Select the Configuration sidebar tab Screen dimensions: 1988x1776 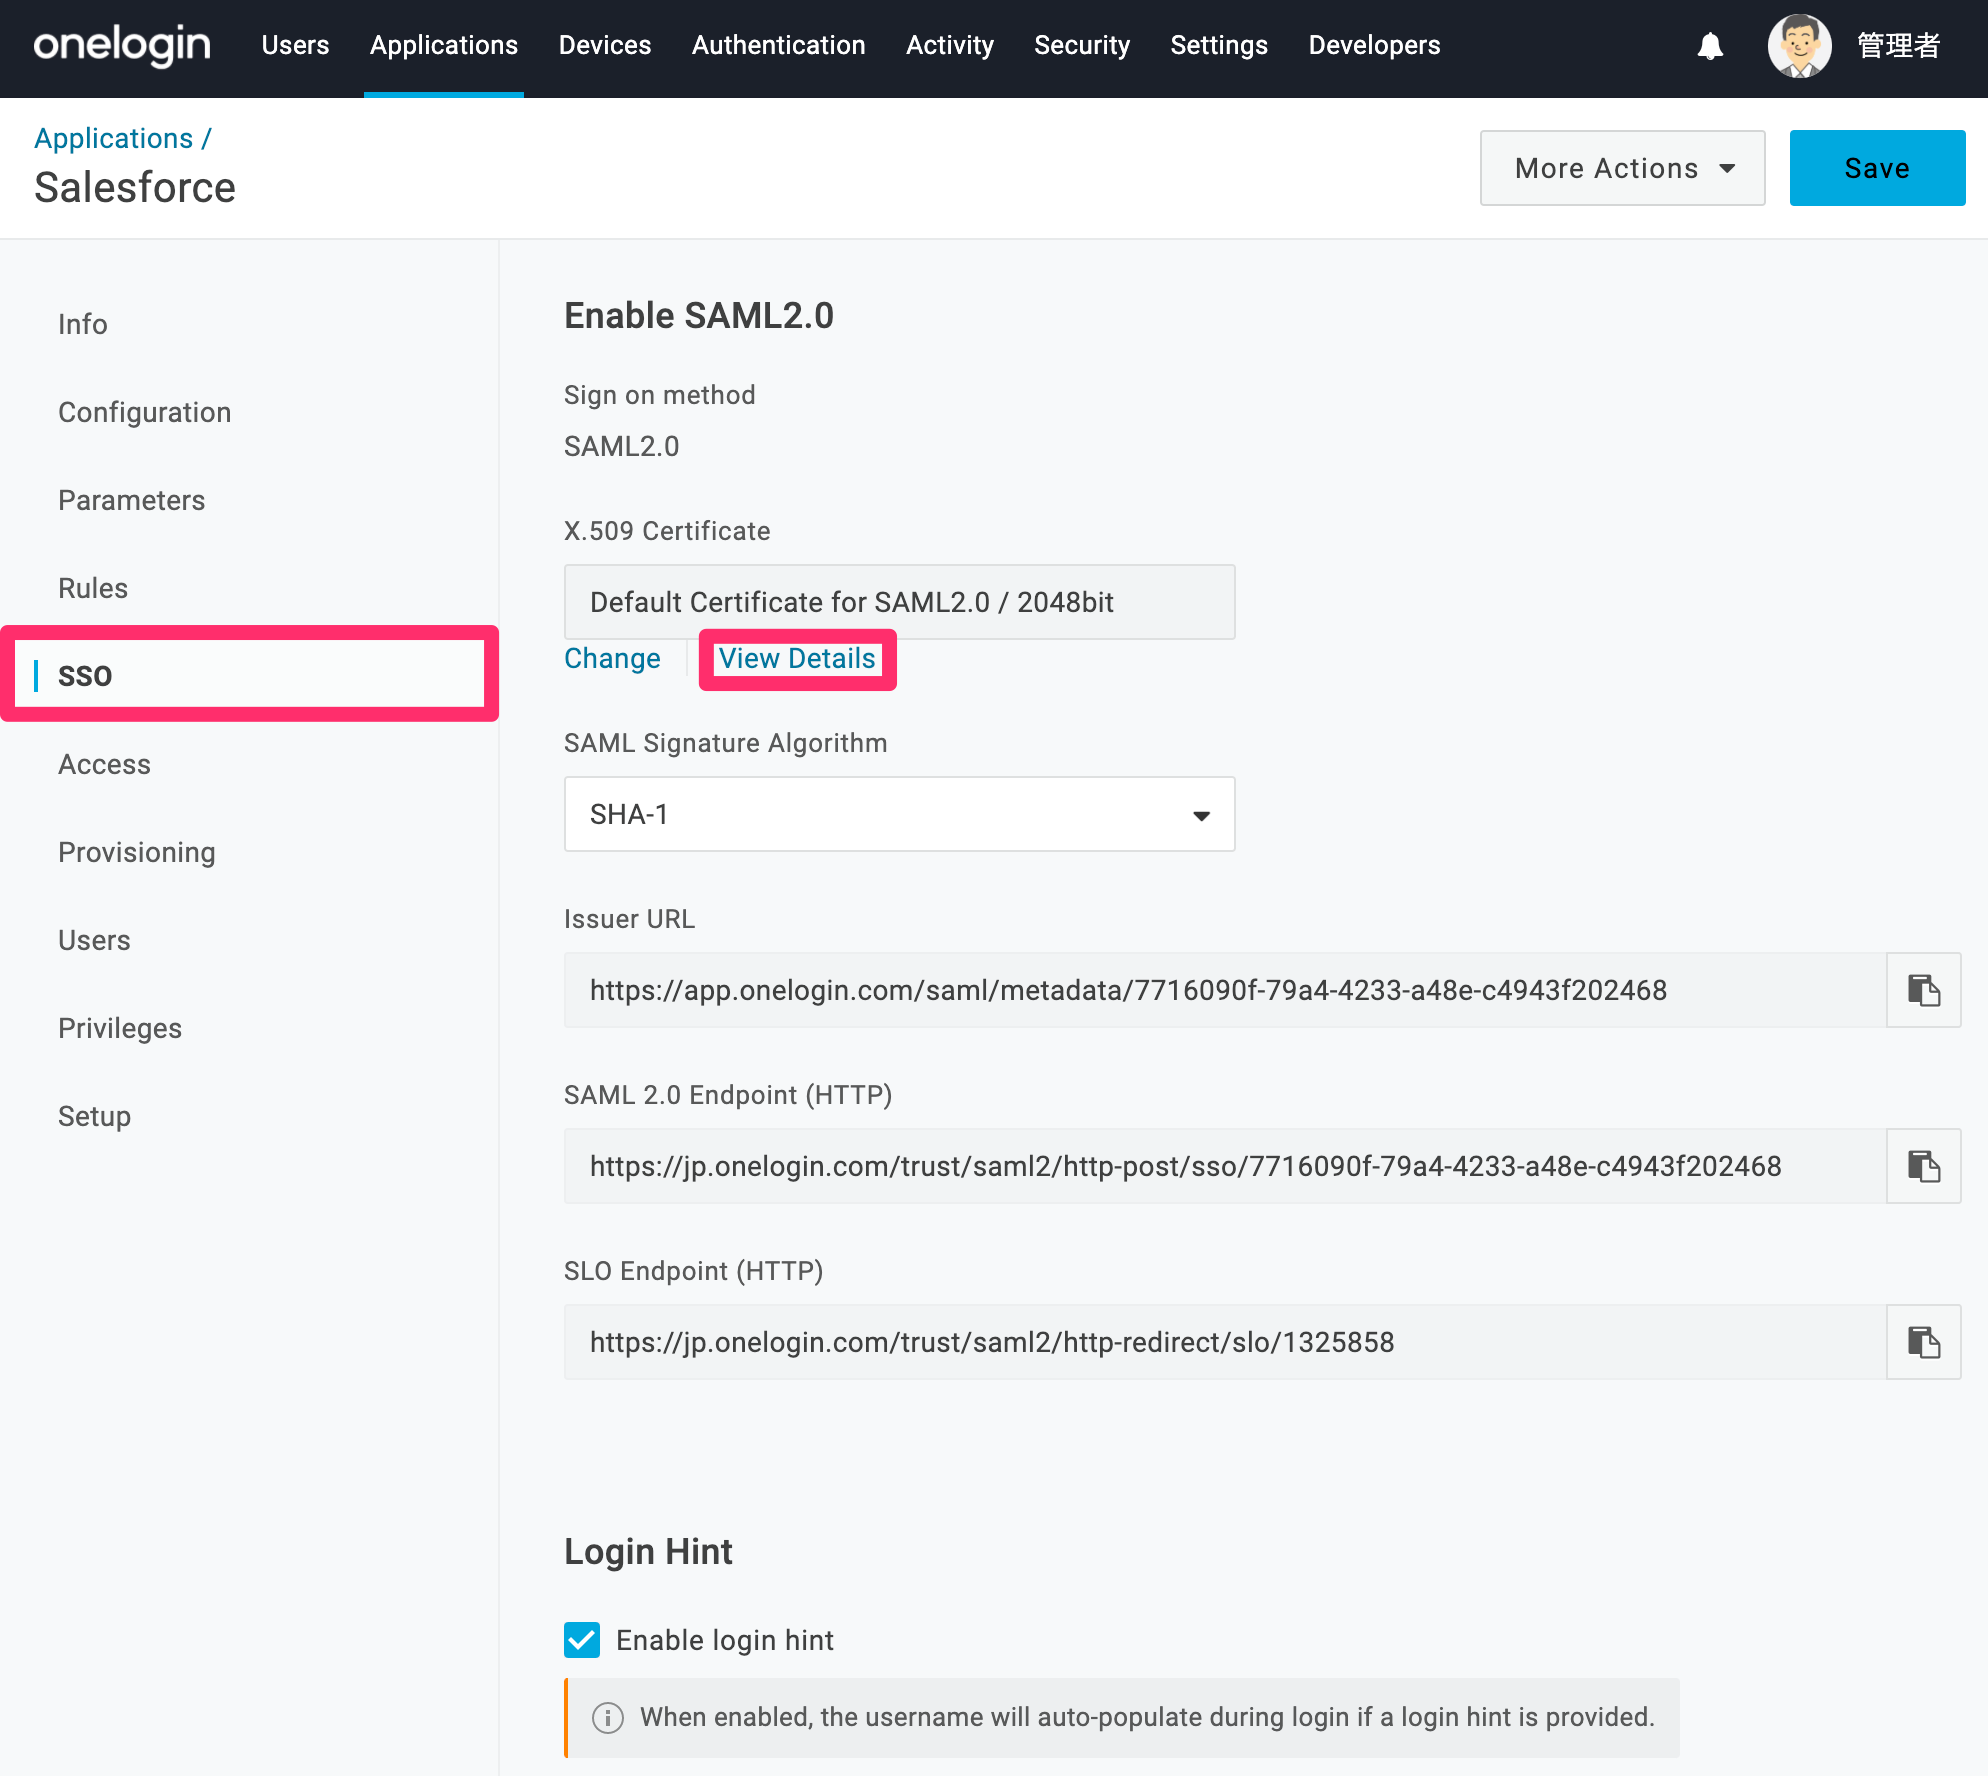tap(144, 412)
